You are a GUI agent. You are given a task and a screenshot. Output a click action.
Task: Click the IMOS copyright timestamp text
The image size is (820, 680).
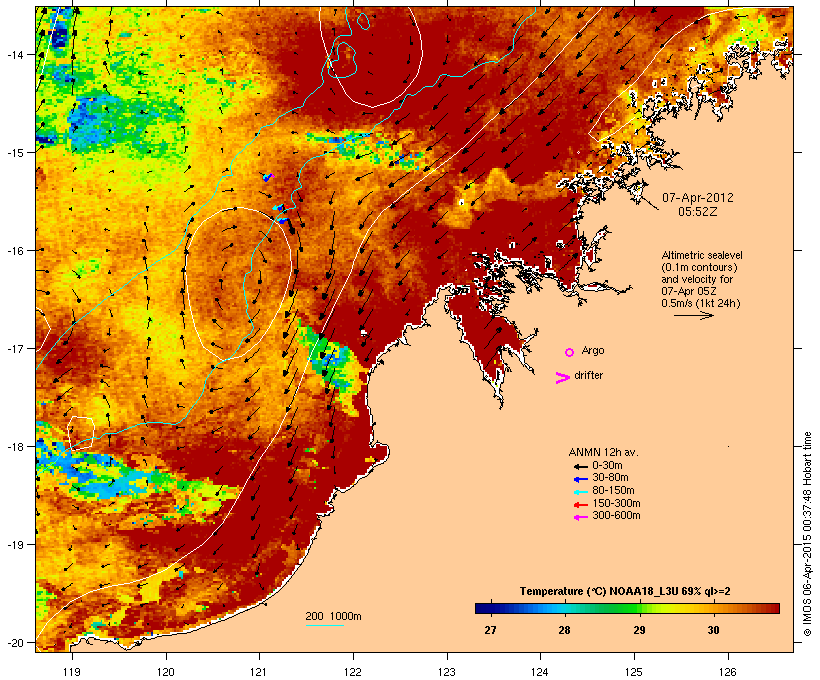click(807, 534)
